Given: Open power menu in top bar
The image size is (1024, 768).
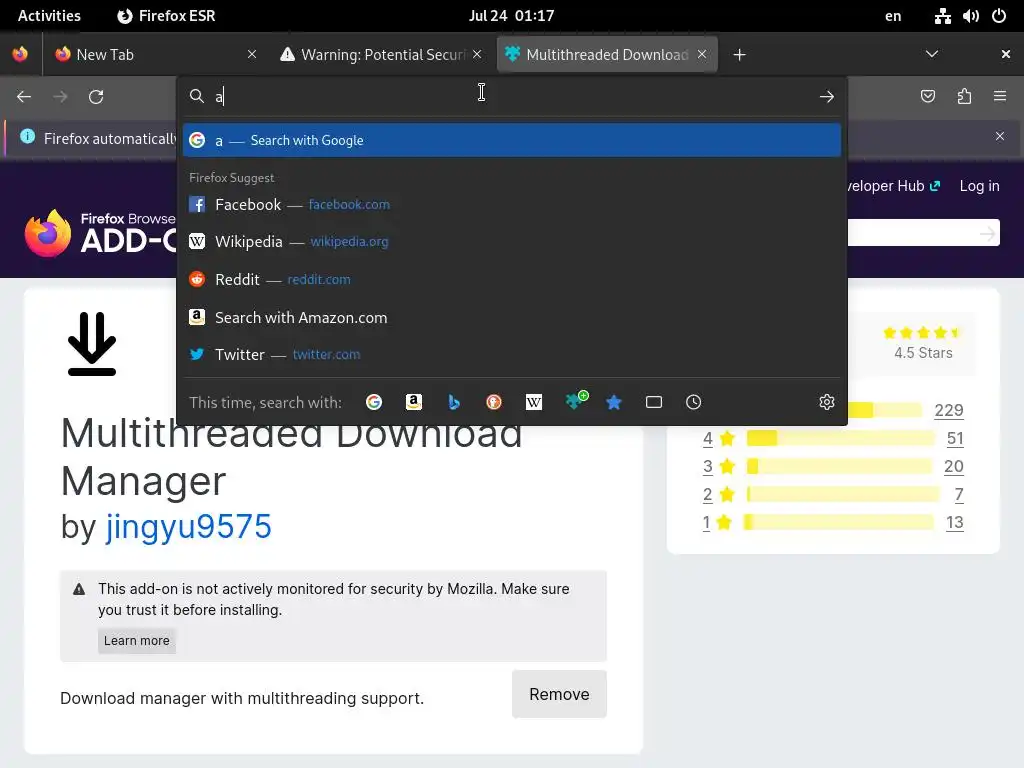Looking at the screenshot, I should (999, 16).
